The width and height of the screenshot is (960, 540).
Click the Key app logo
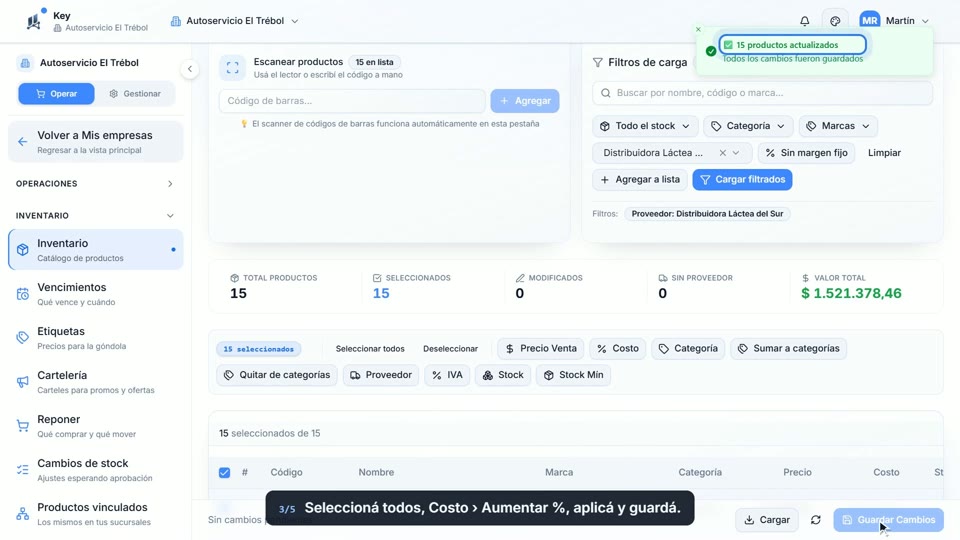34,21
